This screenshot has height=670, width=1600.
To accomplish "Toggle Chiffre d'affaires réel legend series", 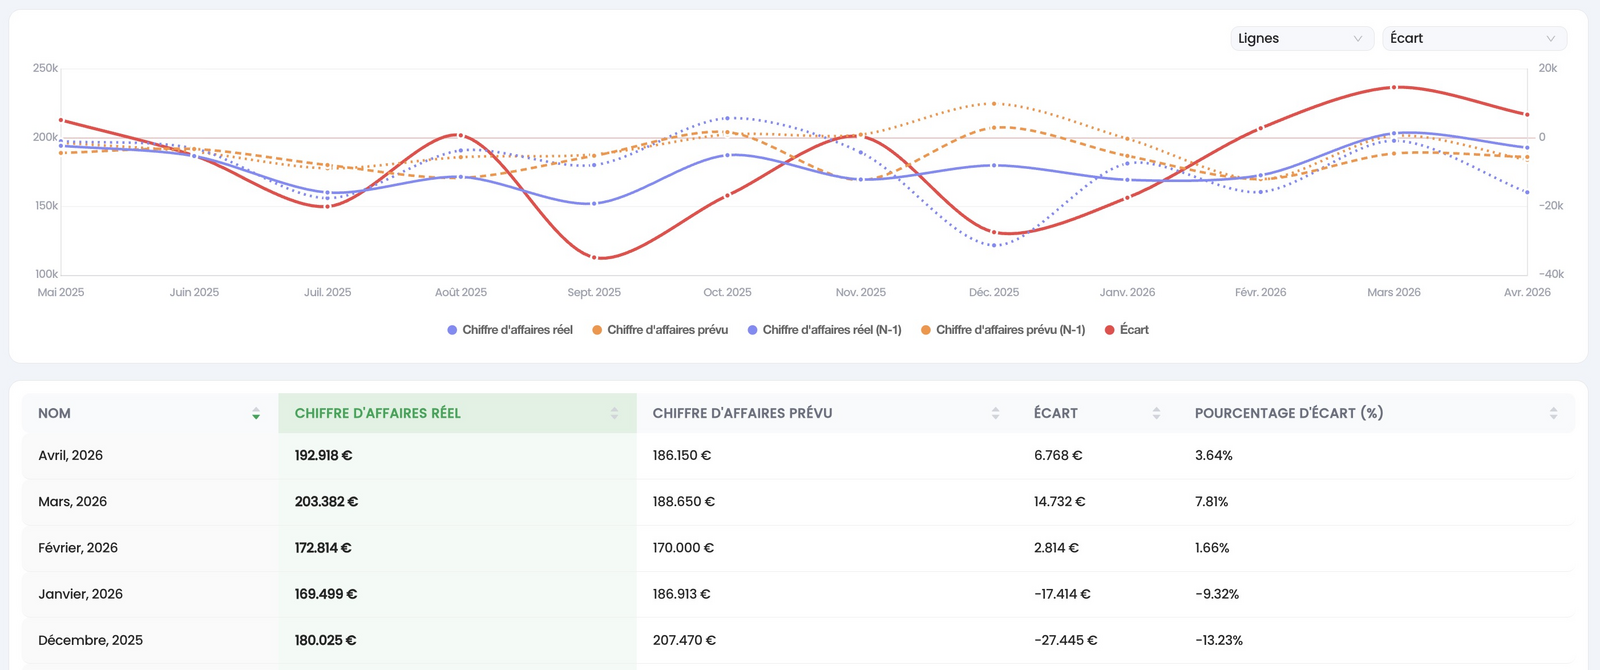I will click(510, 330).
